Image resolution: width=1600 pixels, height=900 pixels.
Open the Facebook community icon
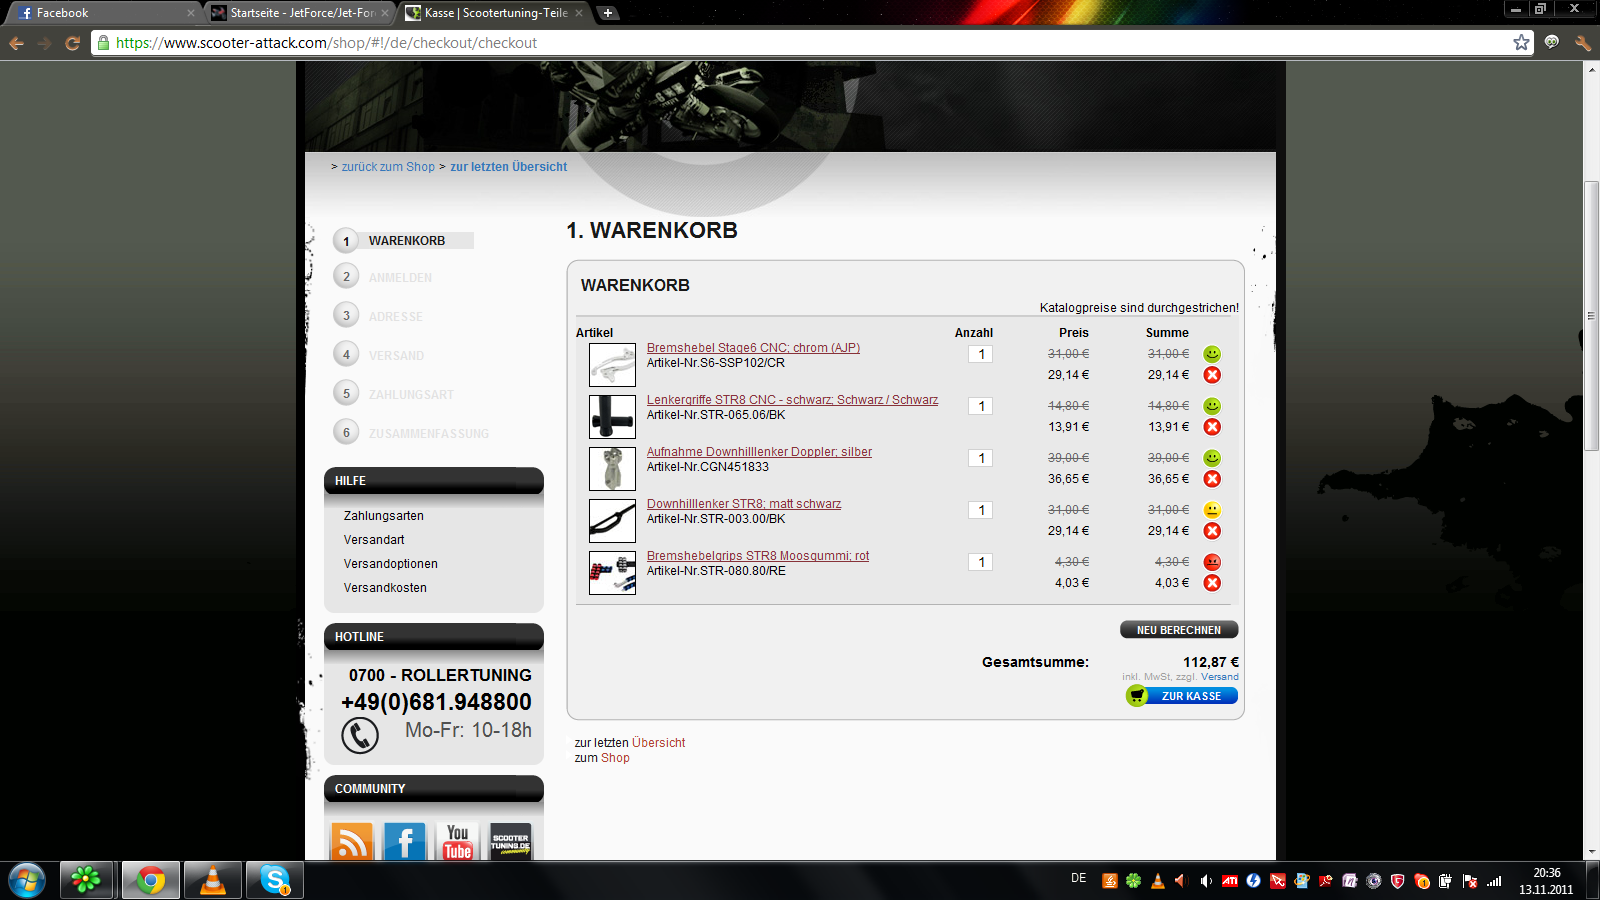[405, 841]
